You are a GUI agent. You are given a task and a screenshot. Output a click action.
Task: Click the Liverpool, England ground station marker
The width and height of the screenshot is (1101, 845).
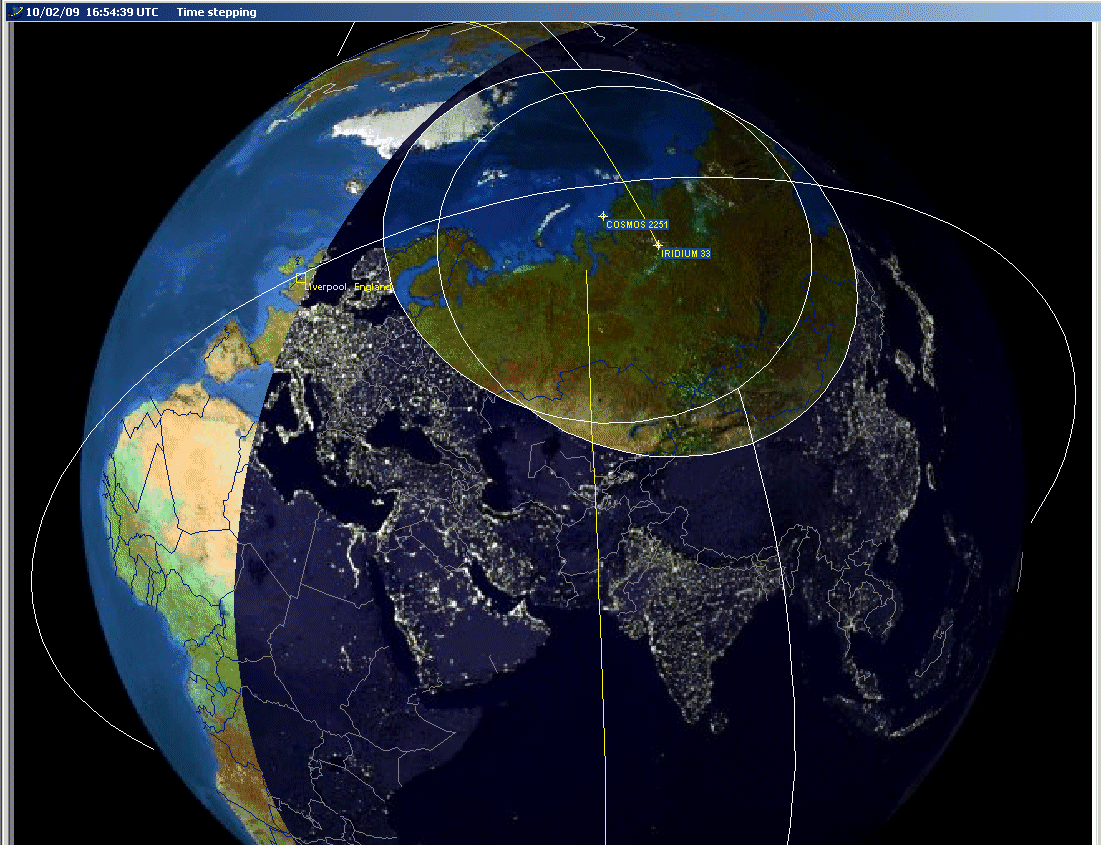301,278
